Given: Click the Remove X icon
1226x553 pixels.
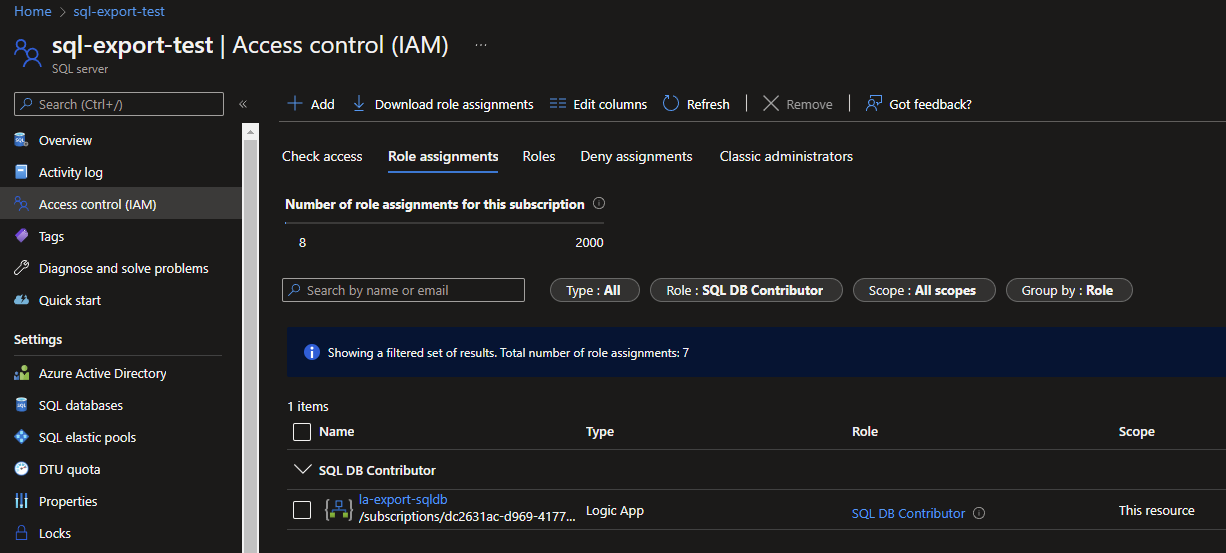Looking at the screenshot, I should pos(770,103).
